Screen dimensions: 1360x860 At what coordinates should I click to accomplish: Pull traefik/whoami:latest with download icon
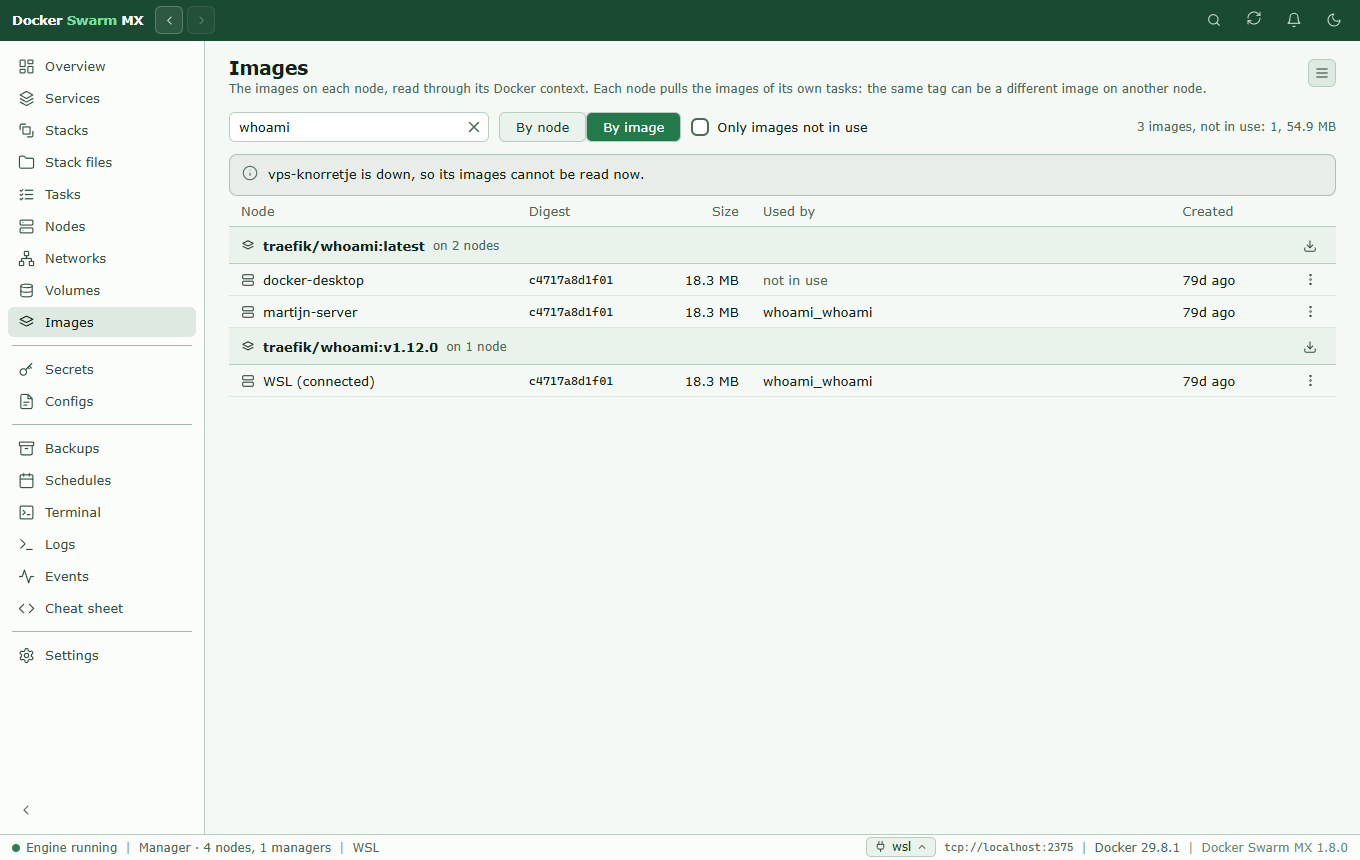[1310, 246]
